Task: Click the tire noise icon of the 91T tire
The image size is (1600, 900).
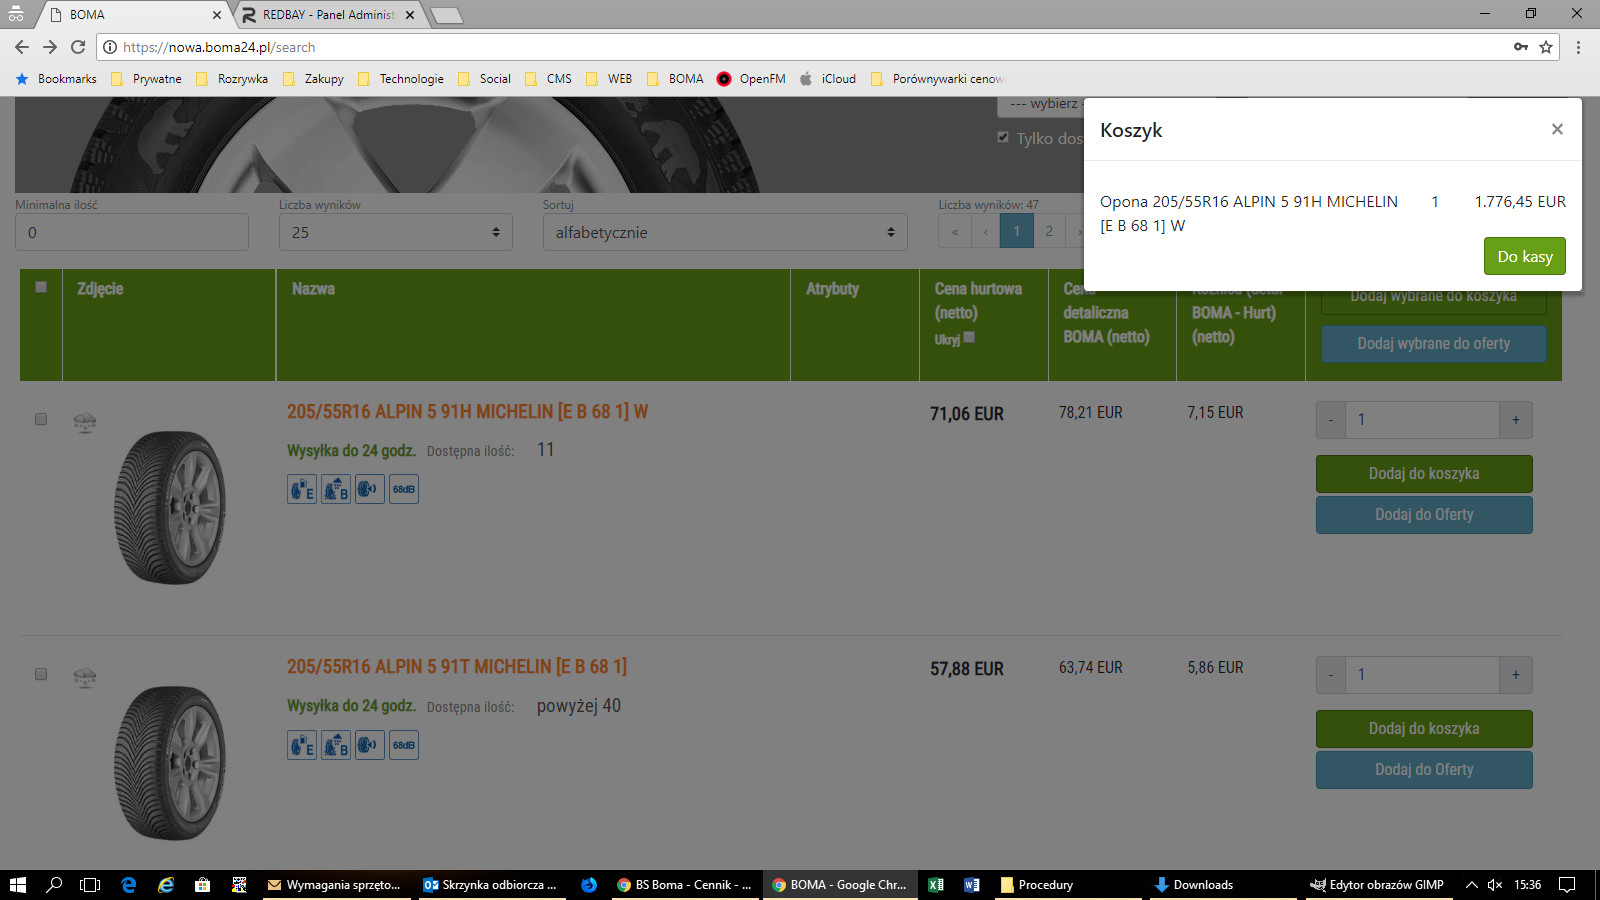Action: (369, 745)
